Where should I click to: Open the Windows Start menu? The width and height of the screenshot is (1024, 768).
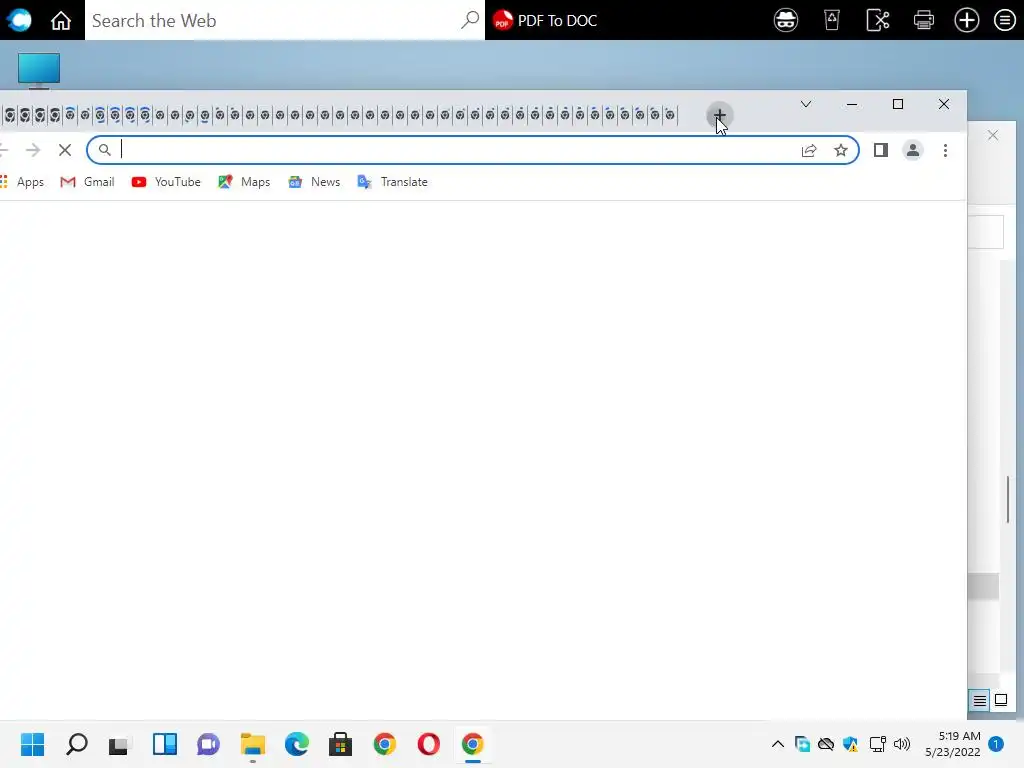click(x=32, y=744)
